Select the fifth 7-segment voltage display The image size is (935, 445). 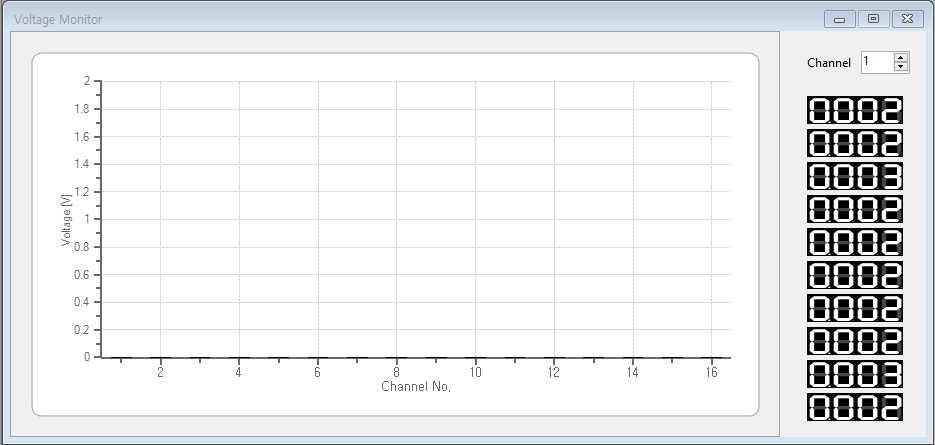tap(855, 242)
